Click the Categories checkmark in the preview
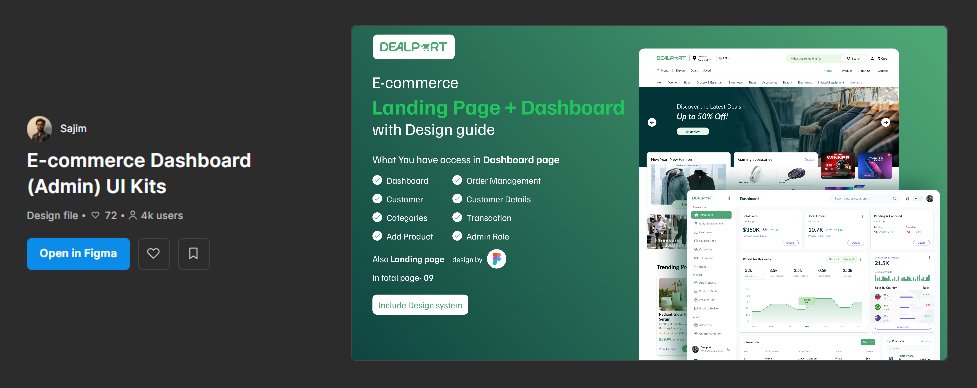The height and width of the screenshot is (388, 977). tap(377, 217)
